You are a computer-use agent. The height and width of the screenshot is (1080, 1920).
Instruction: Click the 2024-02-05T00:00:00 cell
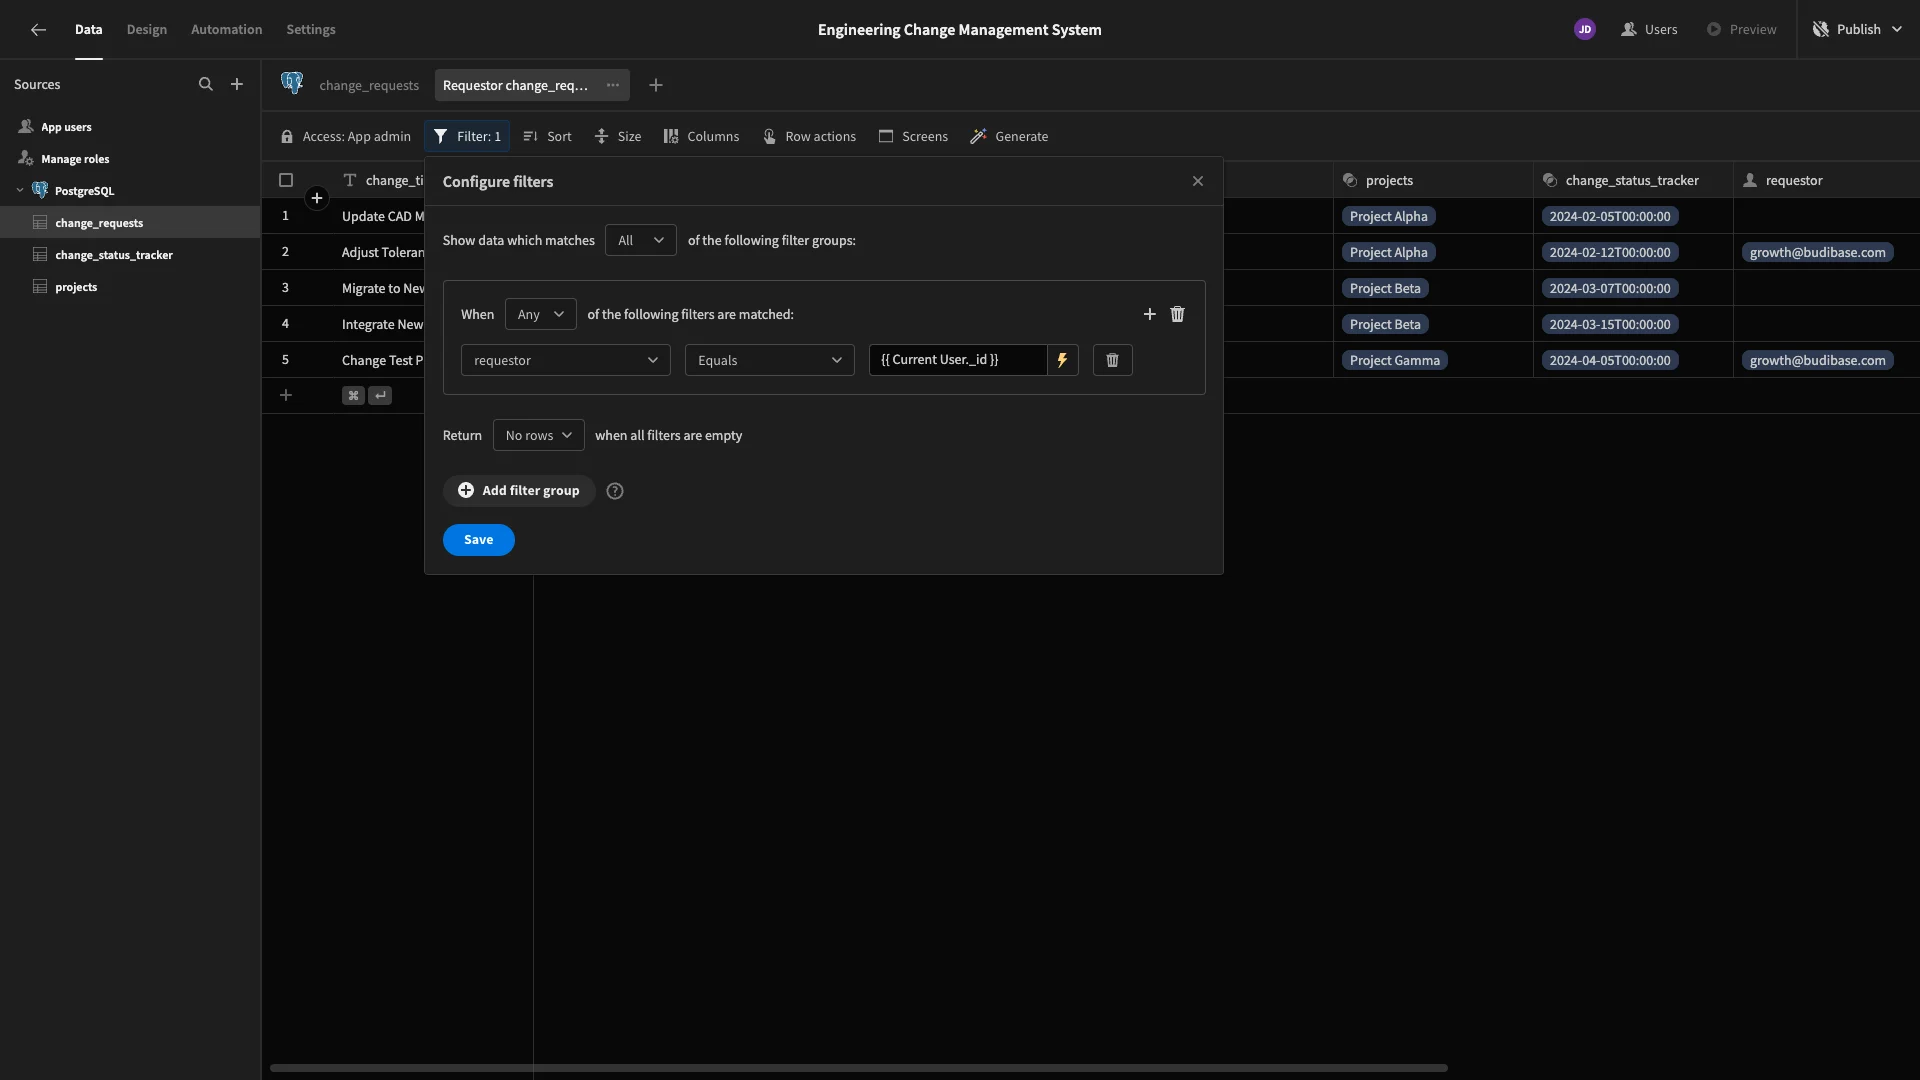pos(1610,216)
